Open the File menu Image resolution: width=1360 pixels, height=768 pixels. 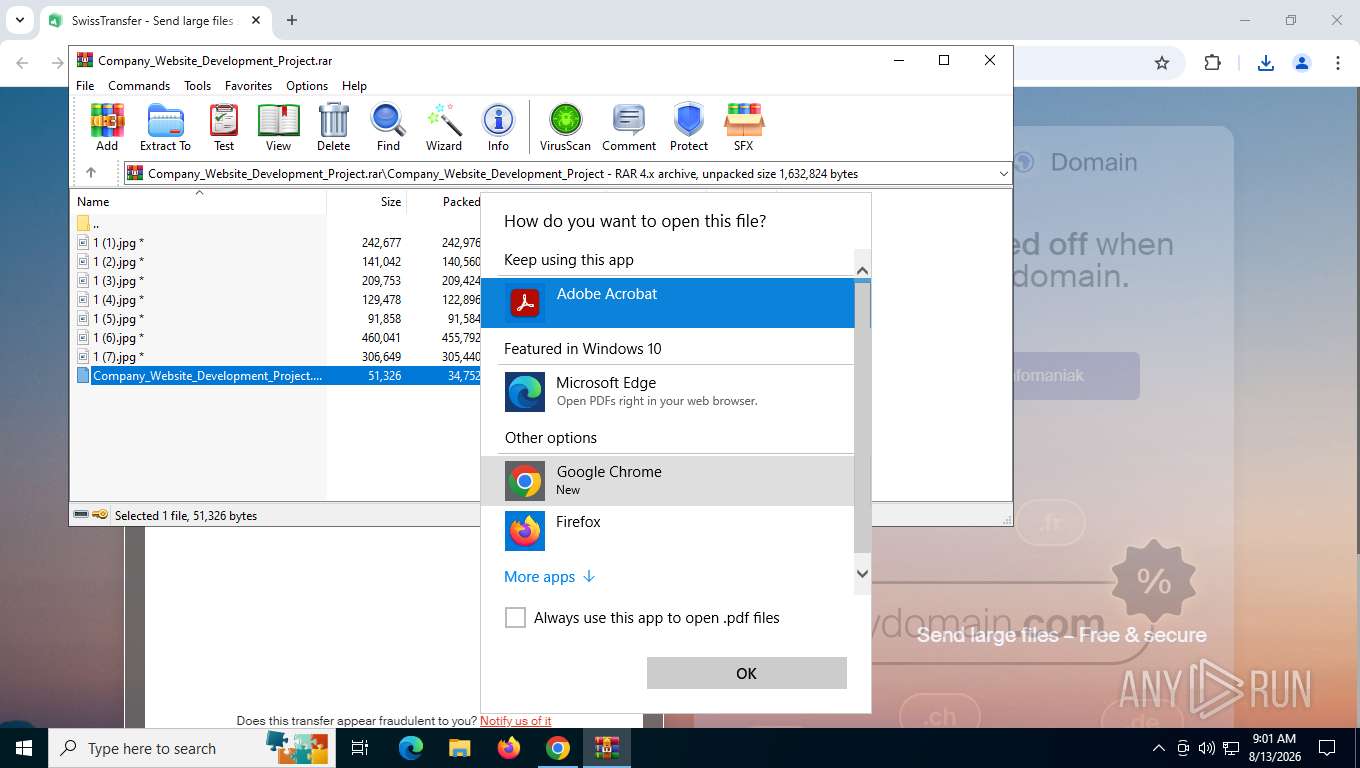coord(85,86)
